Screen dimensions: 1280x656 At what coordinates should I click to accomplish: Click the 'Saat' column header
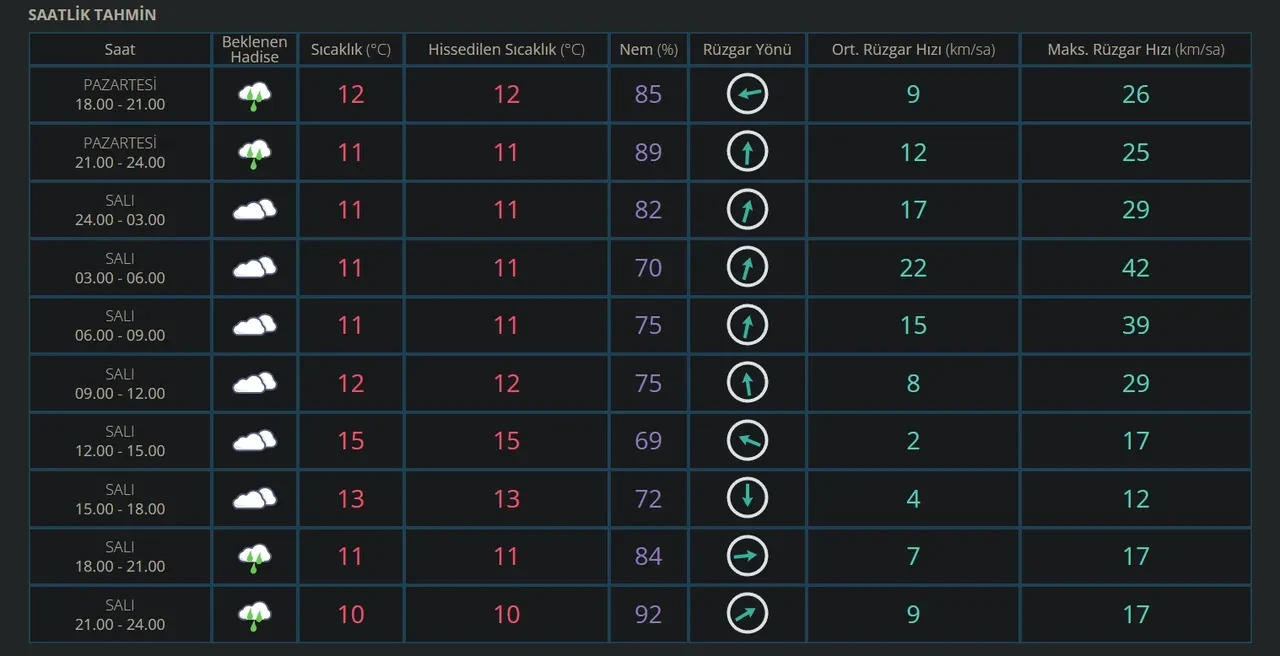tap(120, 49)
